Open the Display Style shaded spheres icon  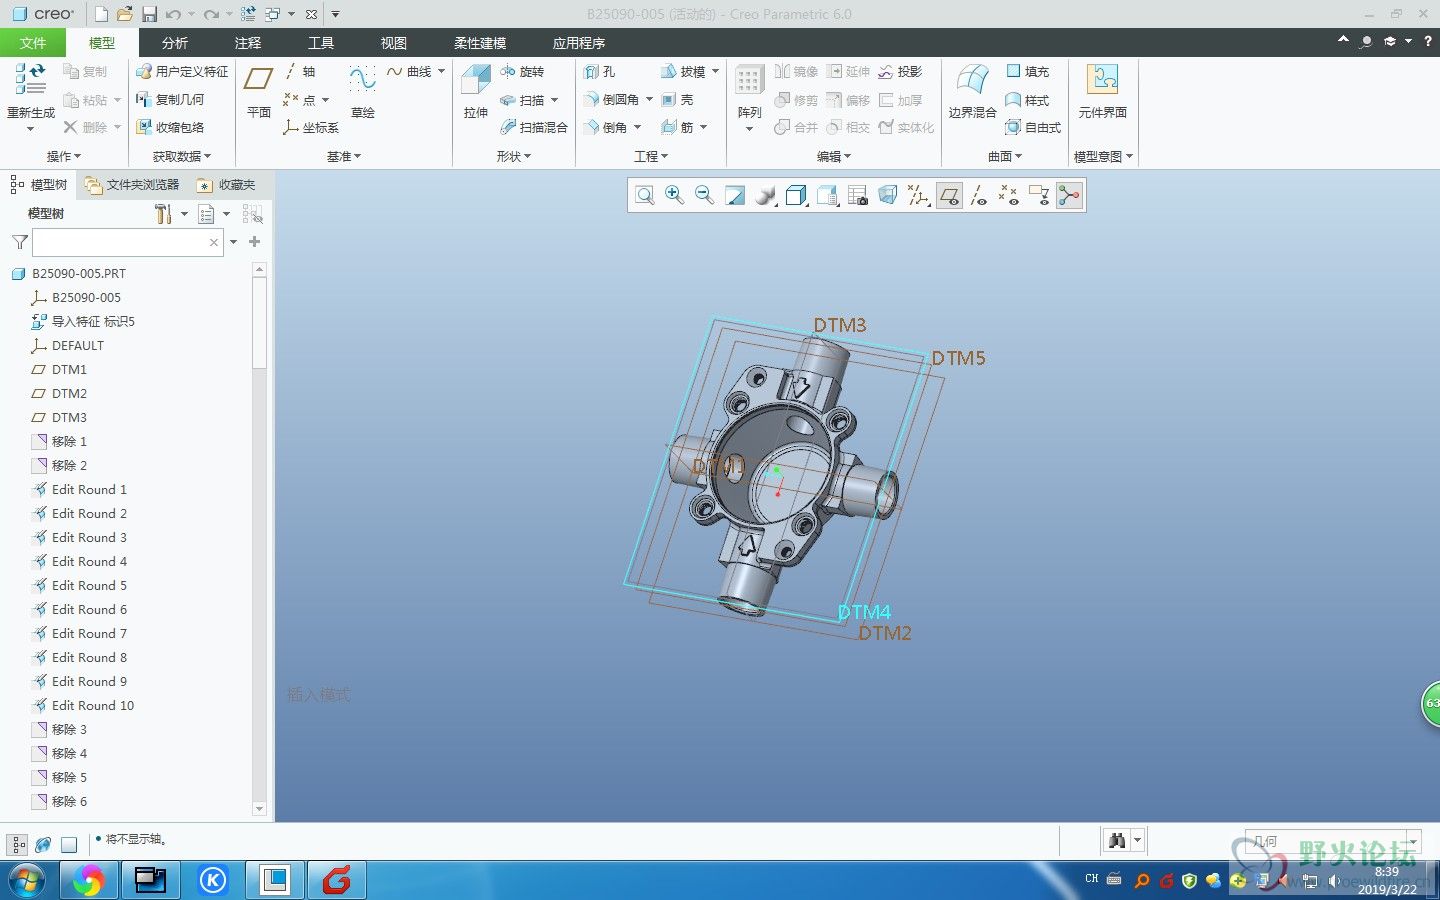click(766, 196)
